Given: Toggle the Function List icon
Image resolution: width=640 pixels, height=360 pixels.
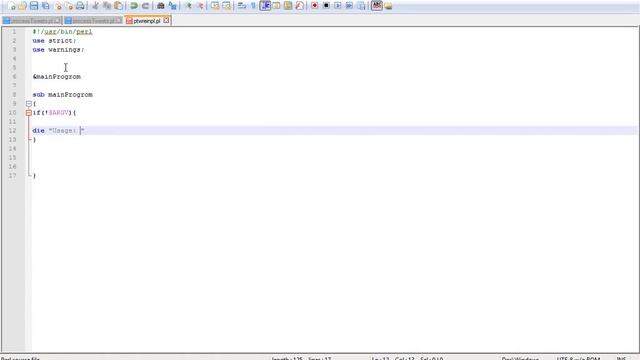Looking at the screenshot, I should pos(299,6).
